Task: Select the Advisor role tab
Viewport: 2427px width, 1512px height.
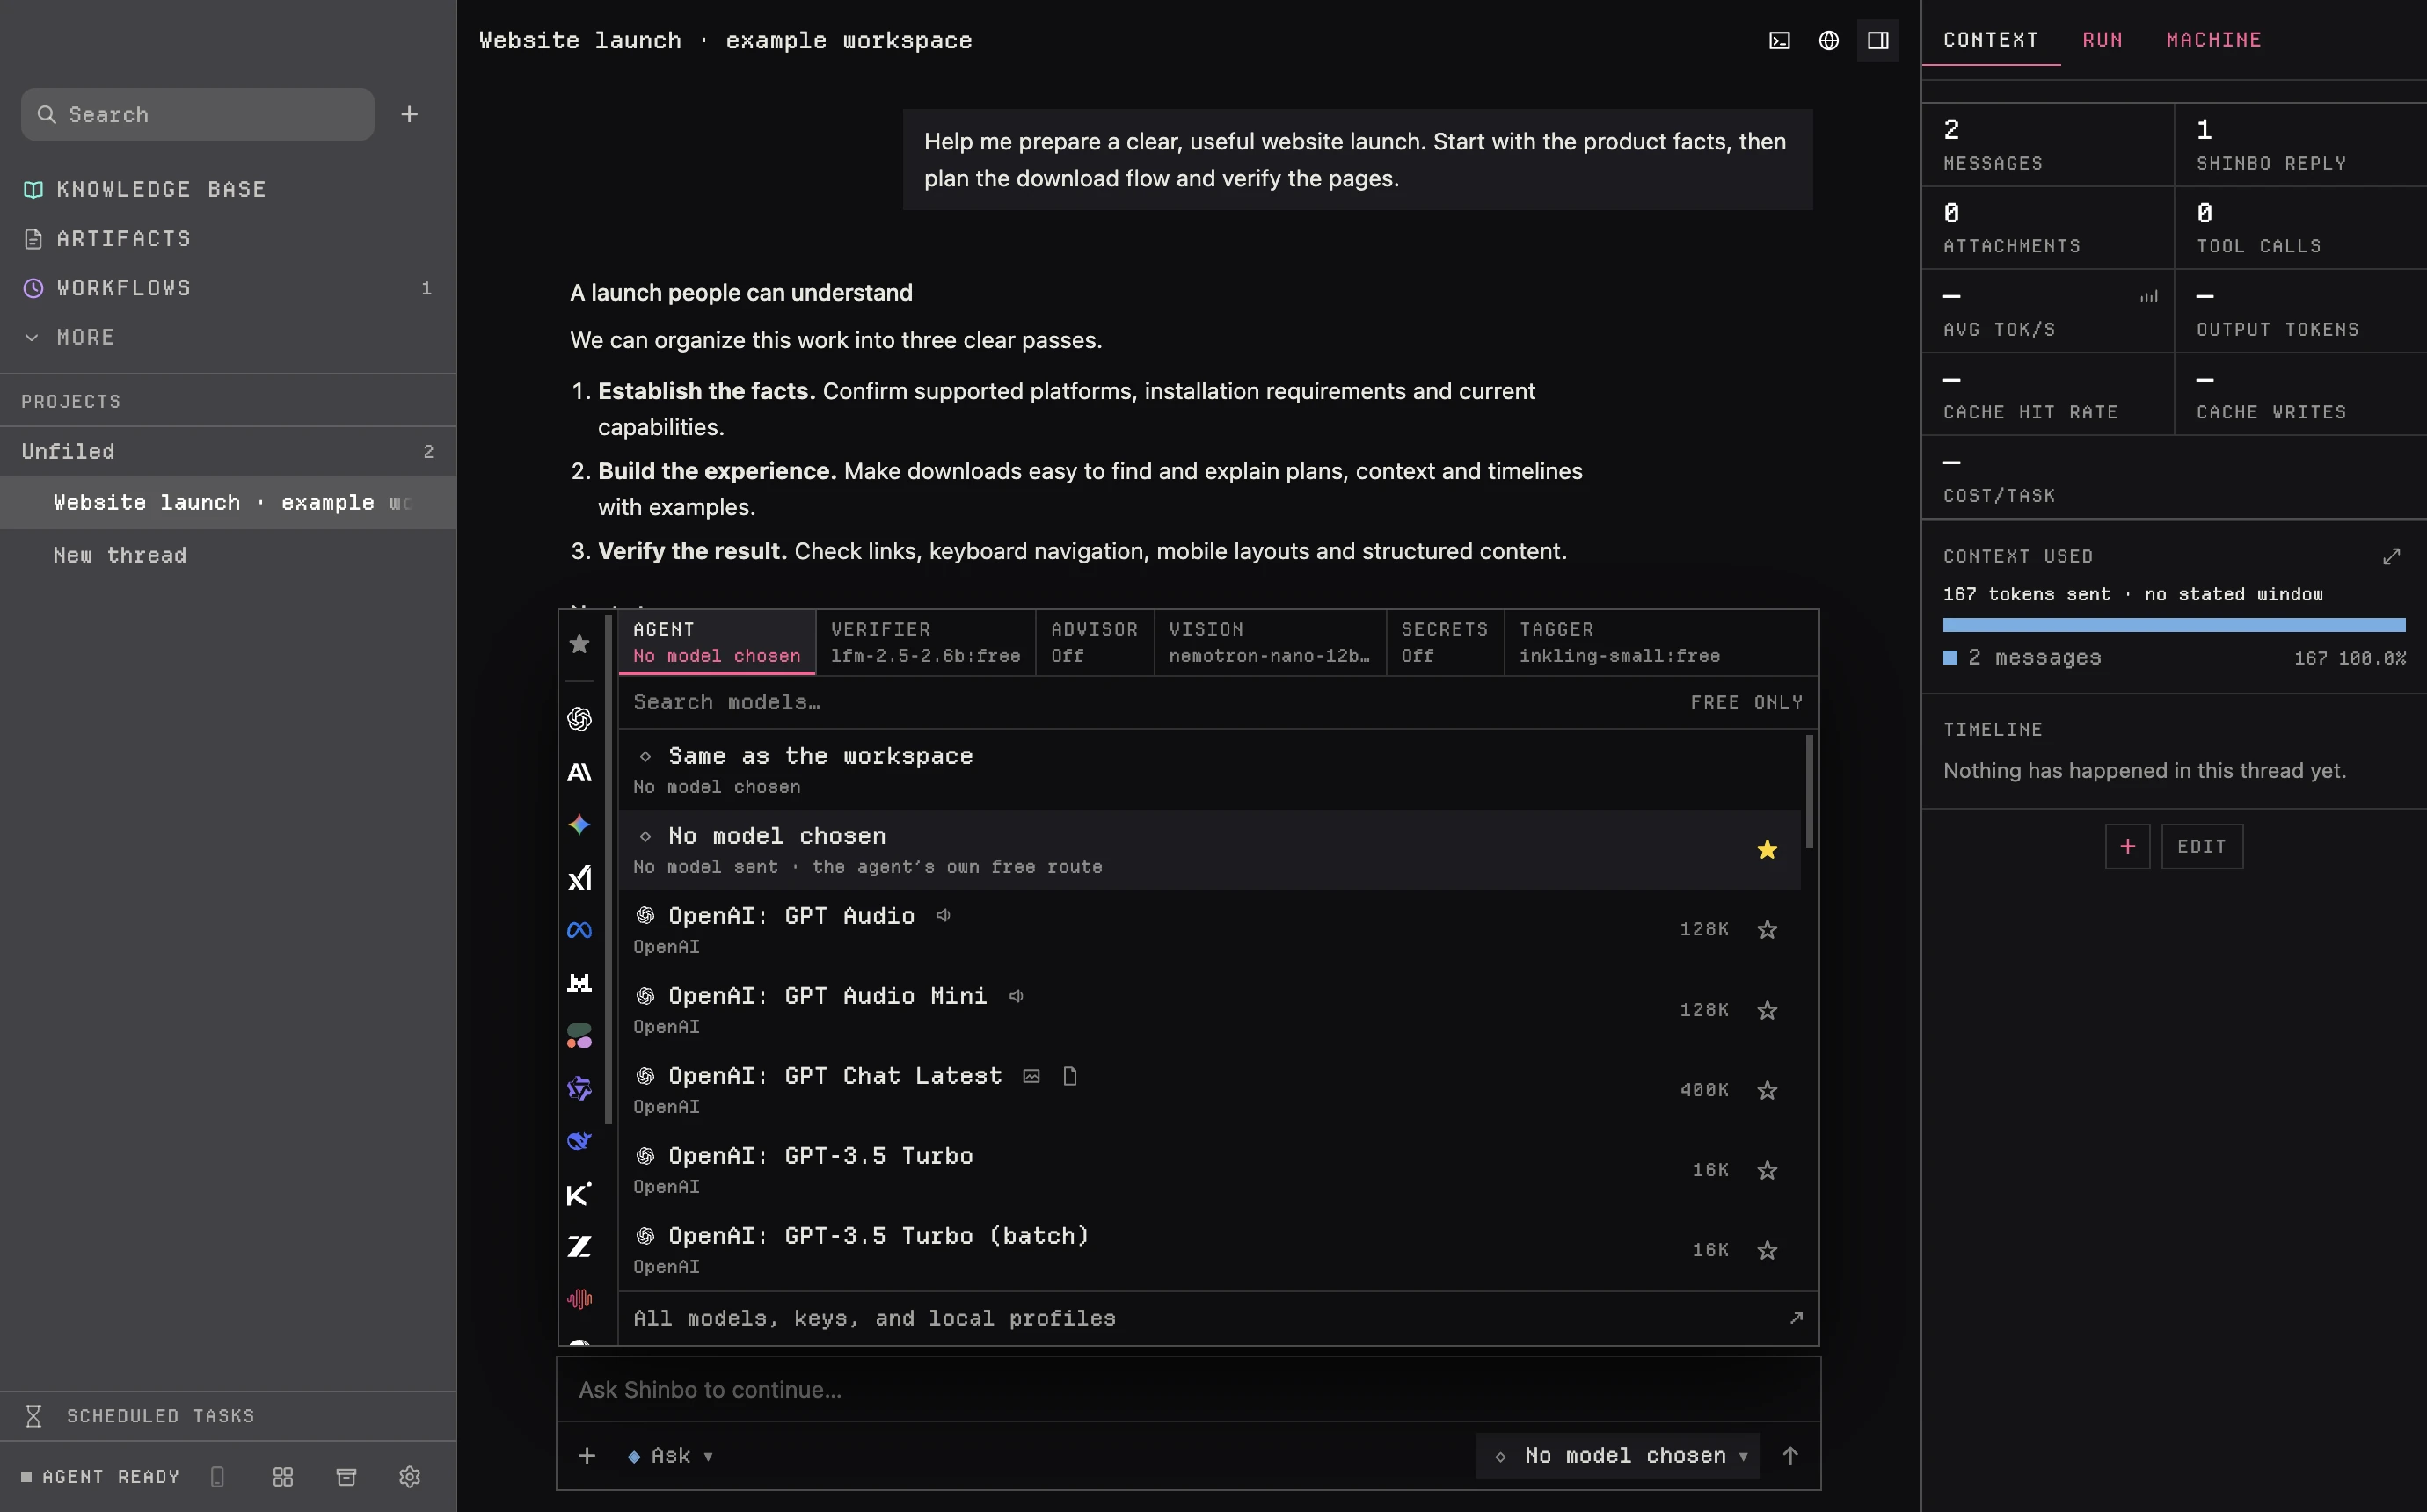Action: pos(1094,642)
